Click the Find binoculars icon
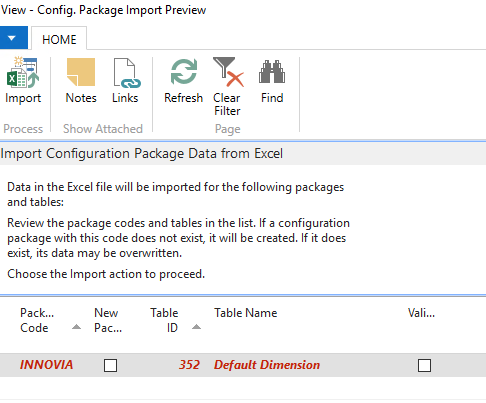 pos(272,72)
